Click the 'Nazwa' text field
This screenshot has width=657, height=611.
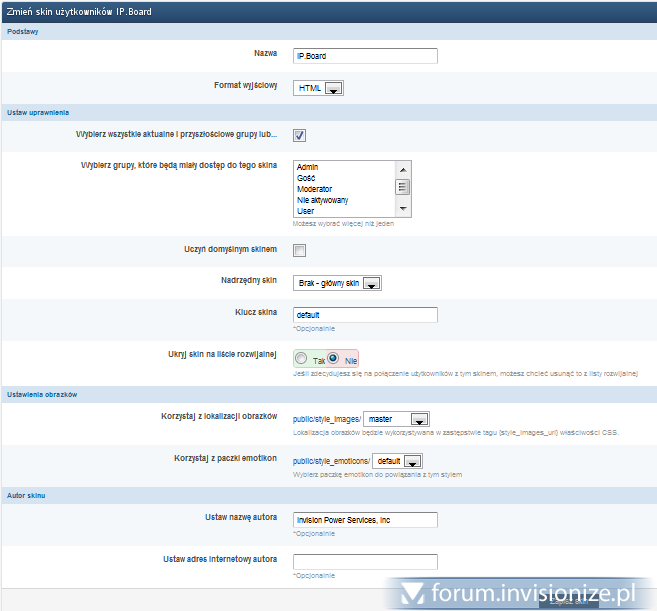365,56
